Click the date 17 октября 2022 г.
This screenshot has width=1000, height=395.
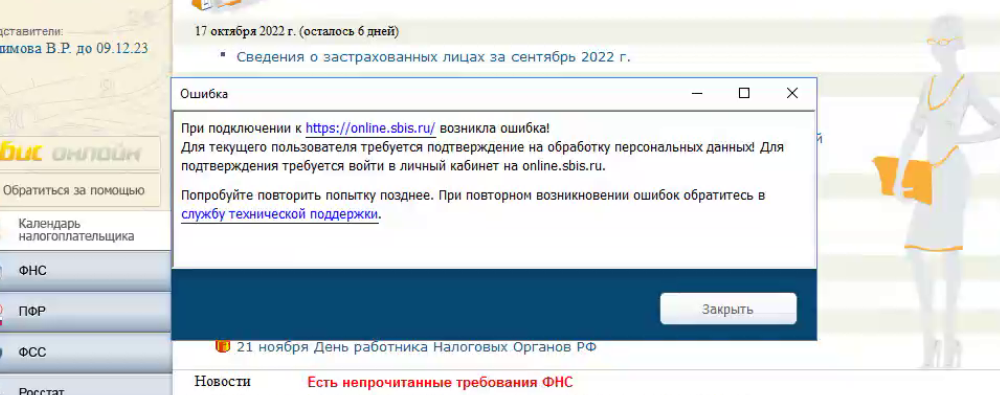pyautogui.click(x=246, y=31)
